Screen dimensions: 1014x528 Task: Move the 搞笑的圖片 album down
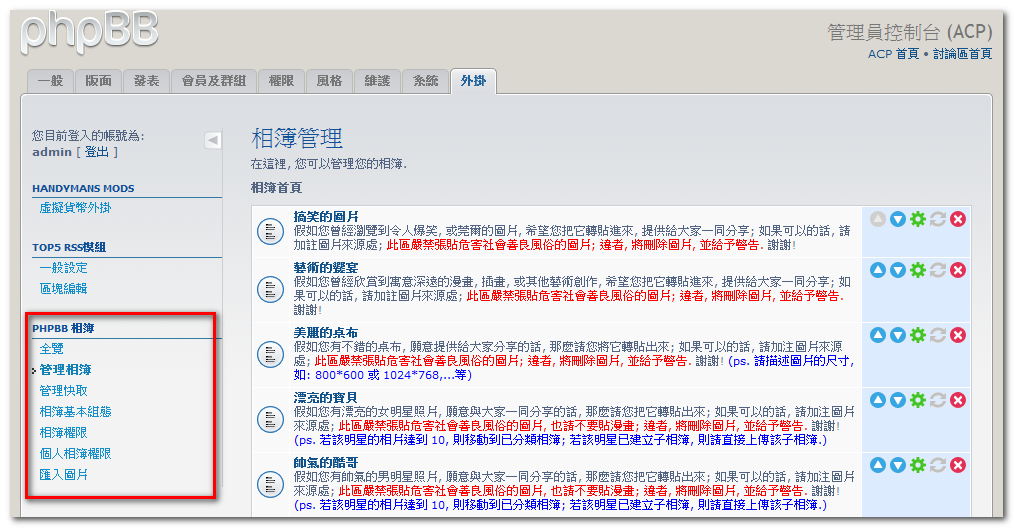pos(898,219)
